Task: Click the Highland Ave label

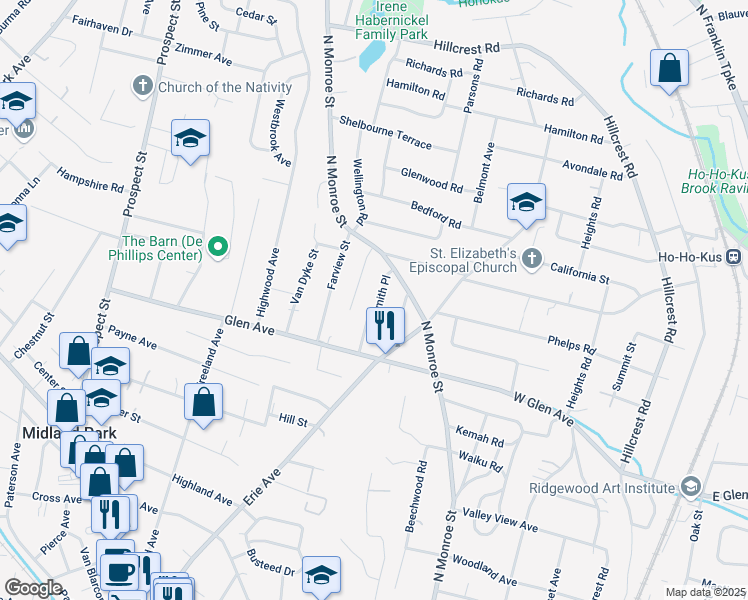Action: coord(202,490)
